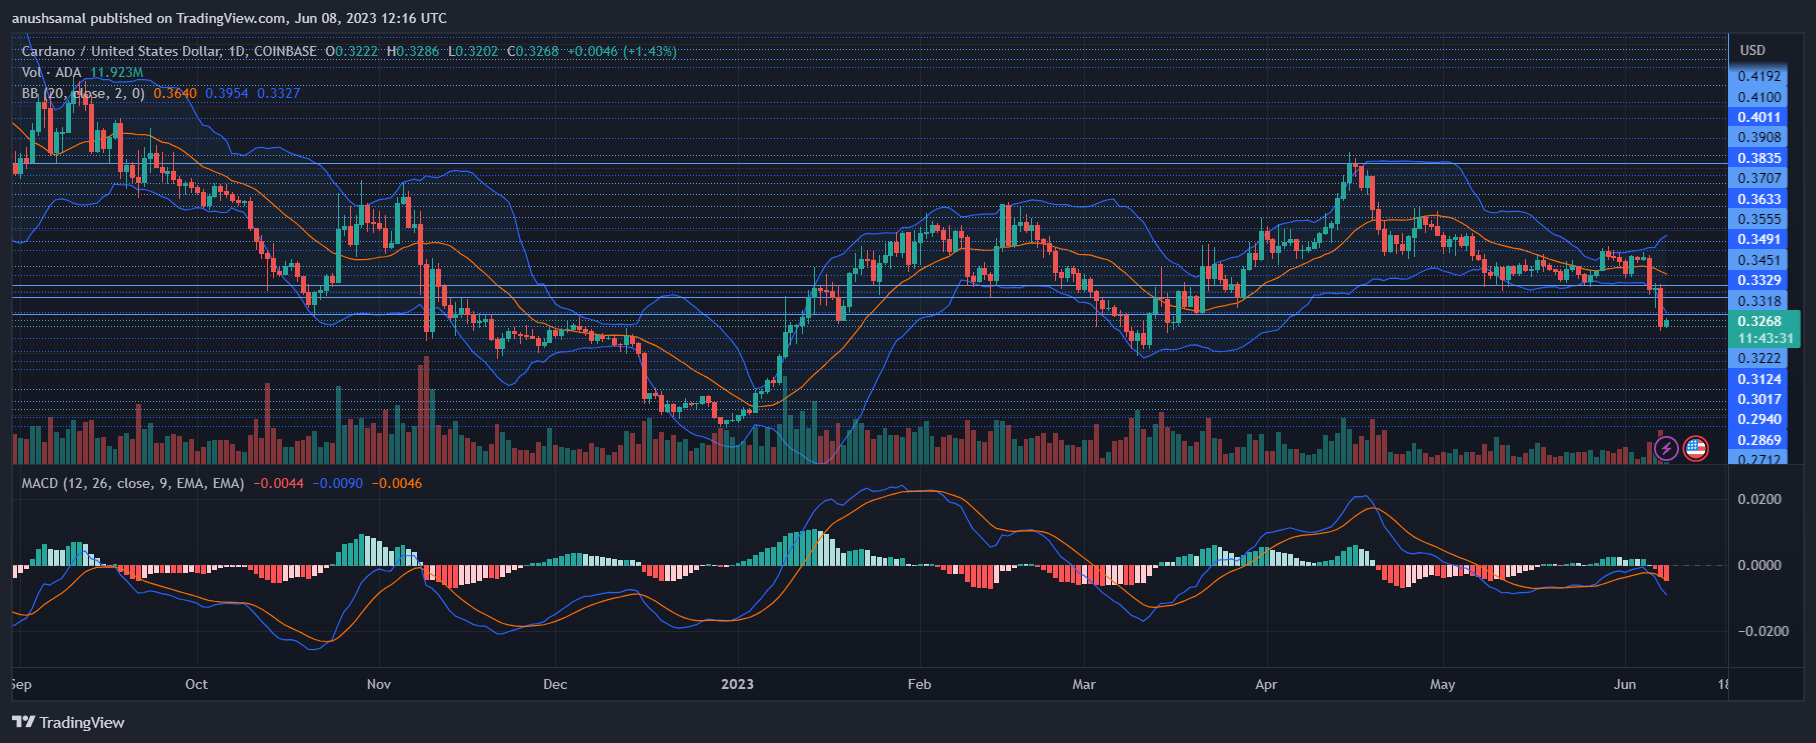Click the 0.3124 price level label
Screen dimensions: 1816x743
1759,379
